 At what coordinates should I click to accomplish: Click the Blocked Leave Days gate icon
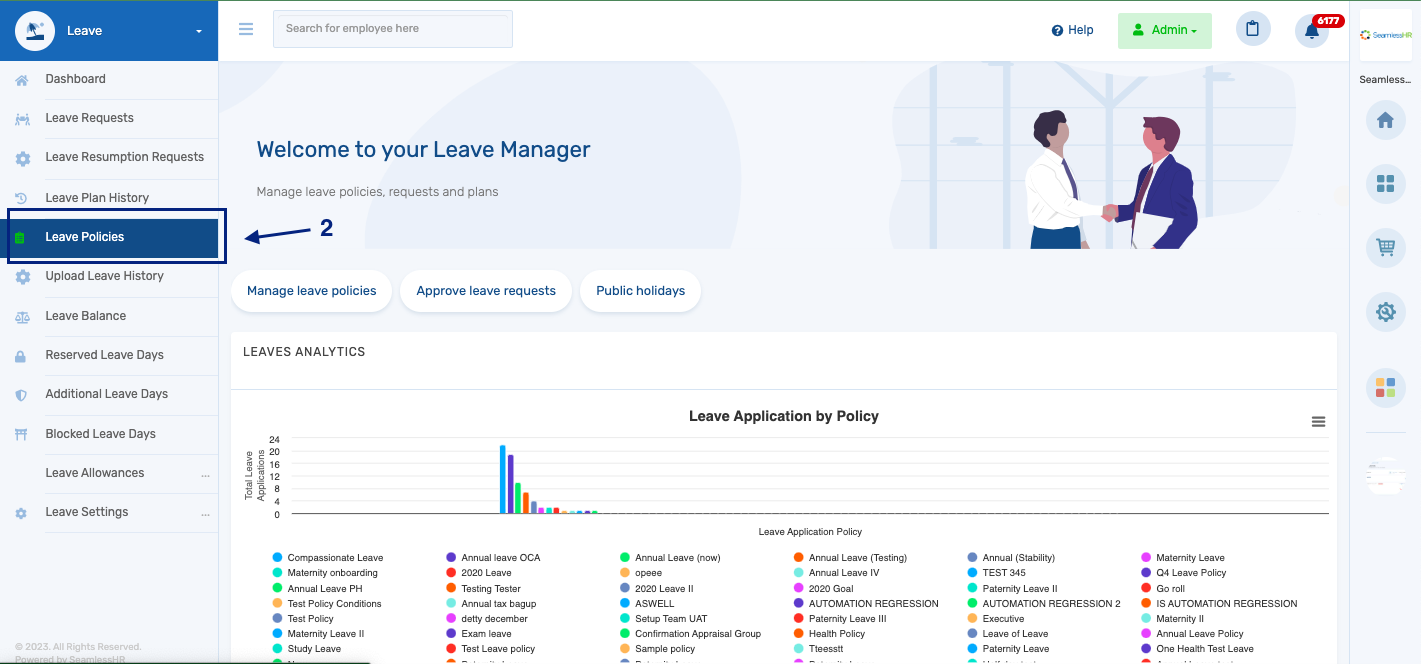(x=21, y=434)
